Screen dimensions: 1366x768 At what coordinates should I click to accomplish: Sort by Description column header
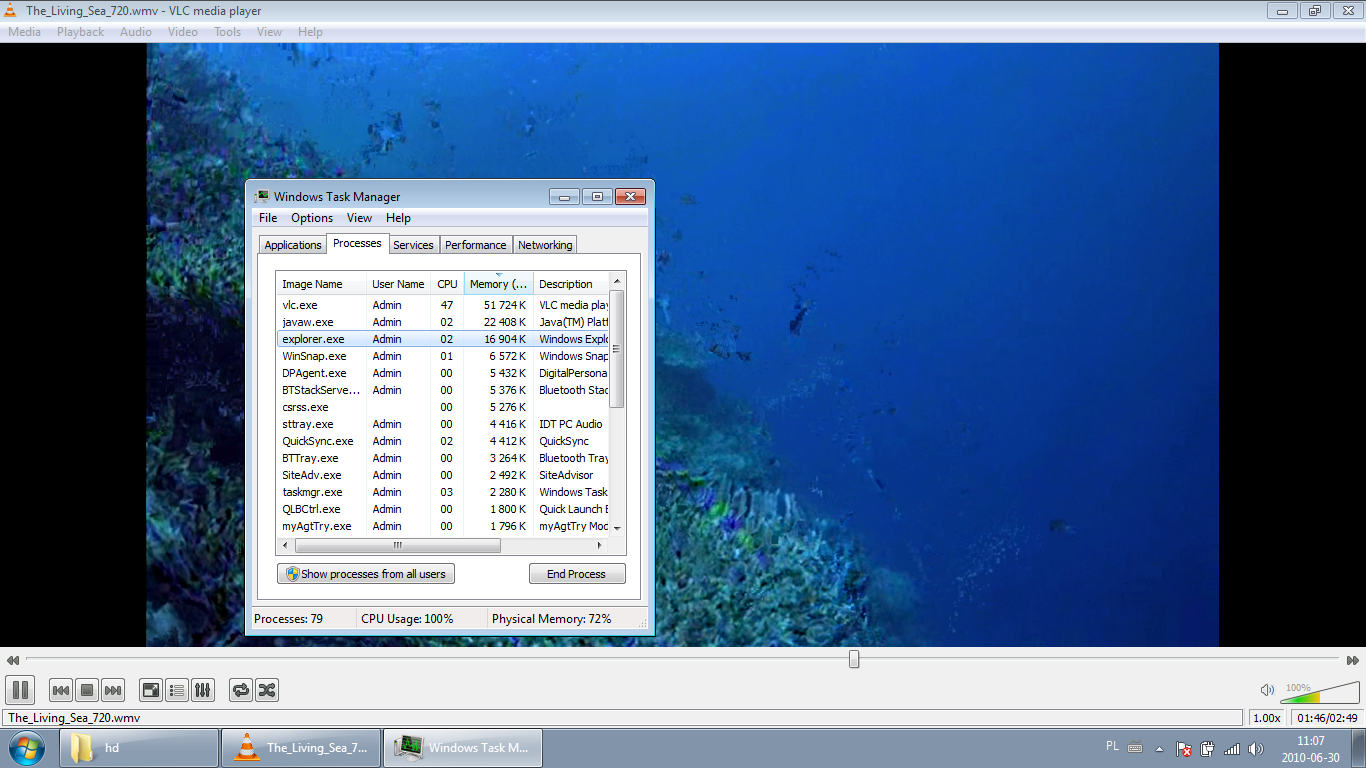[571, 284]
